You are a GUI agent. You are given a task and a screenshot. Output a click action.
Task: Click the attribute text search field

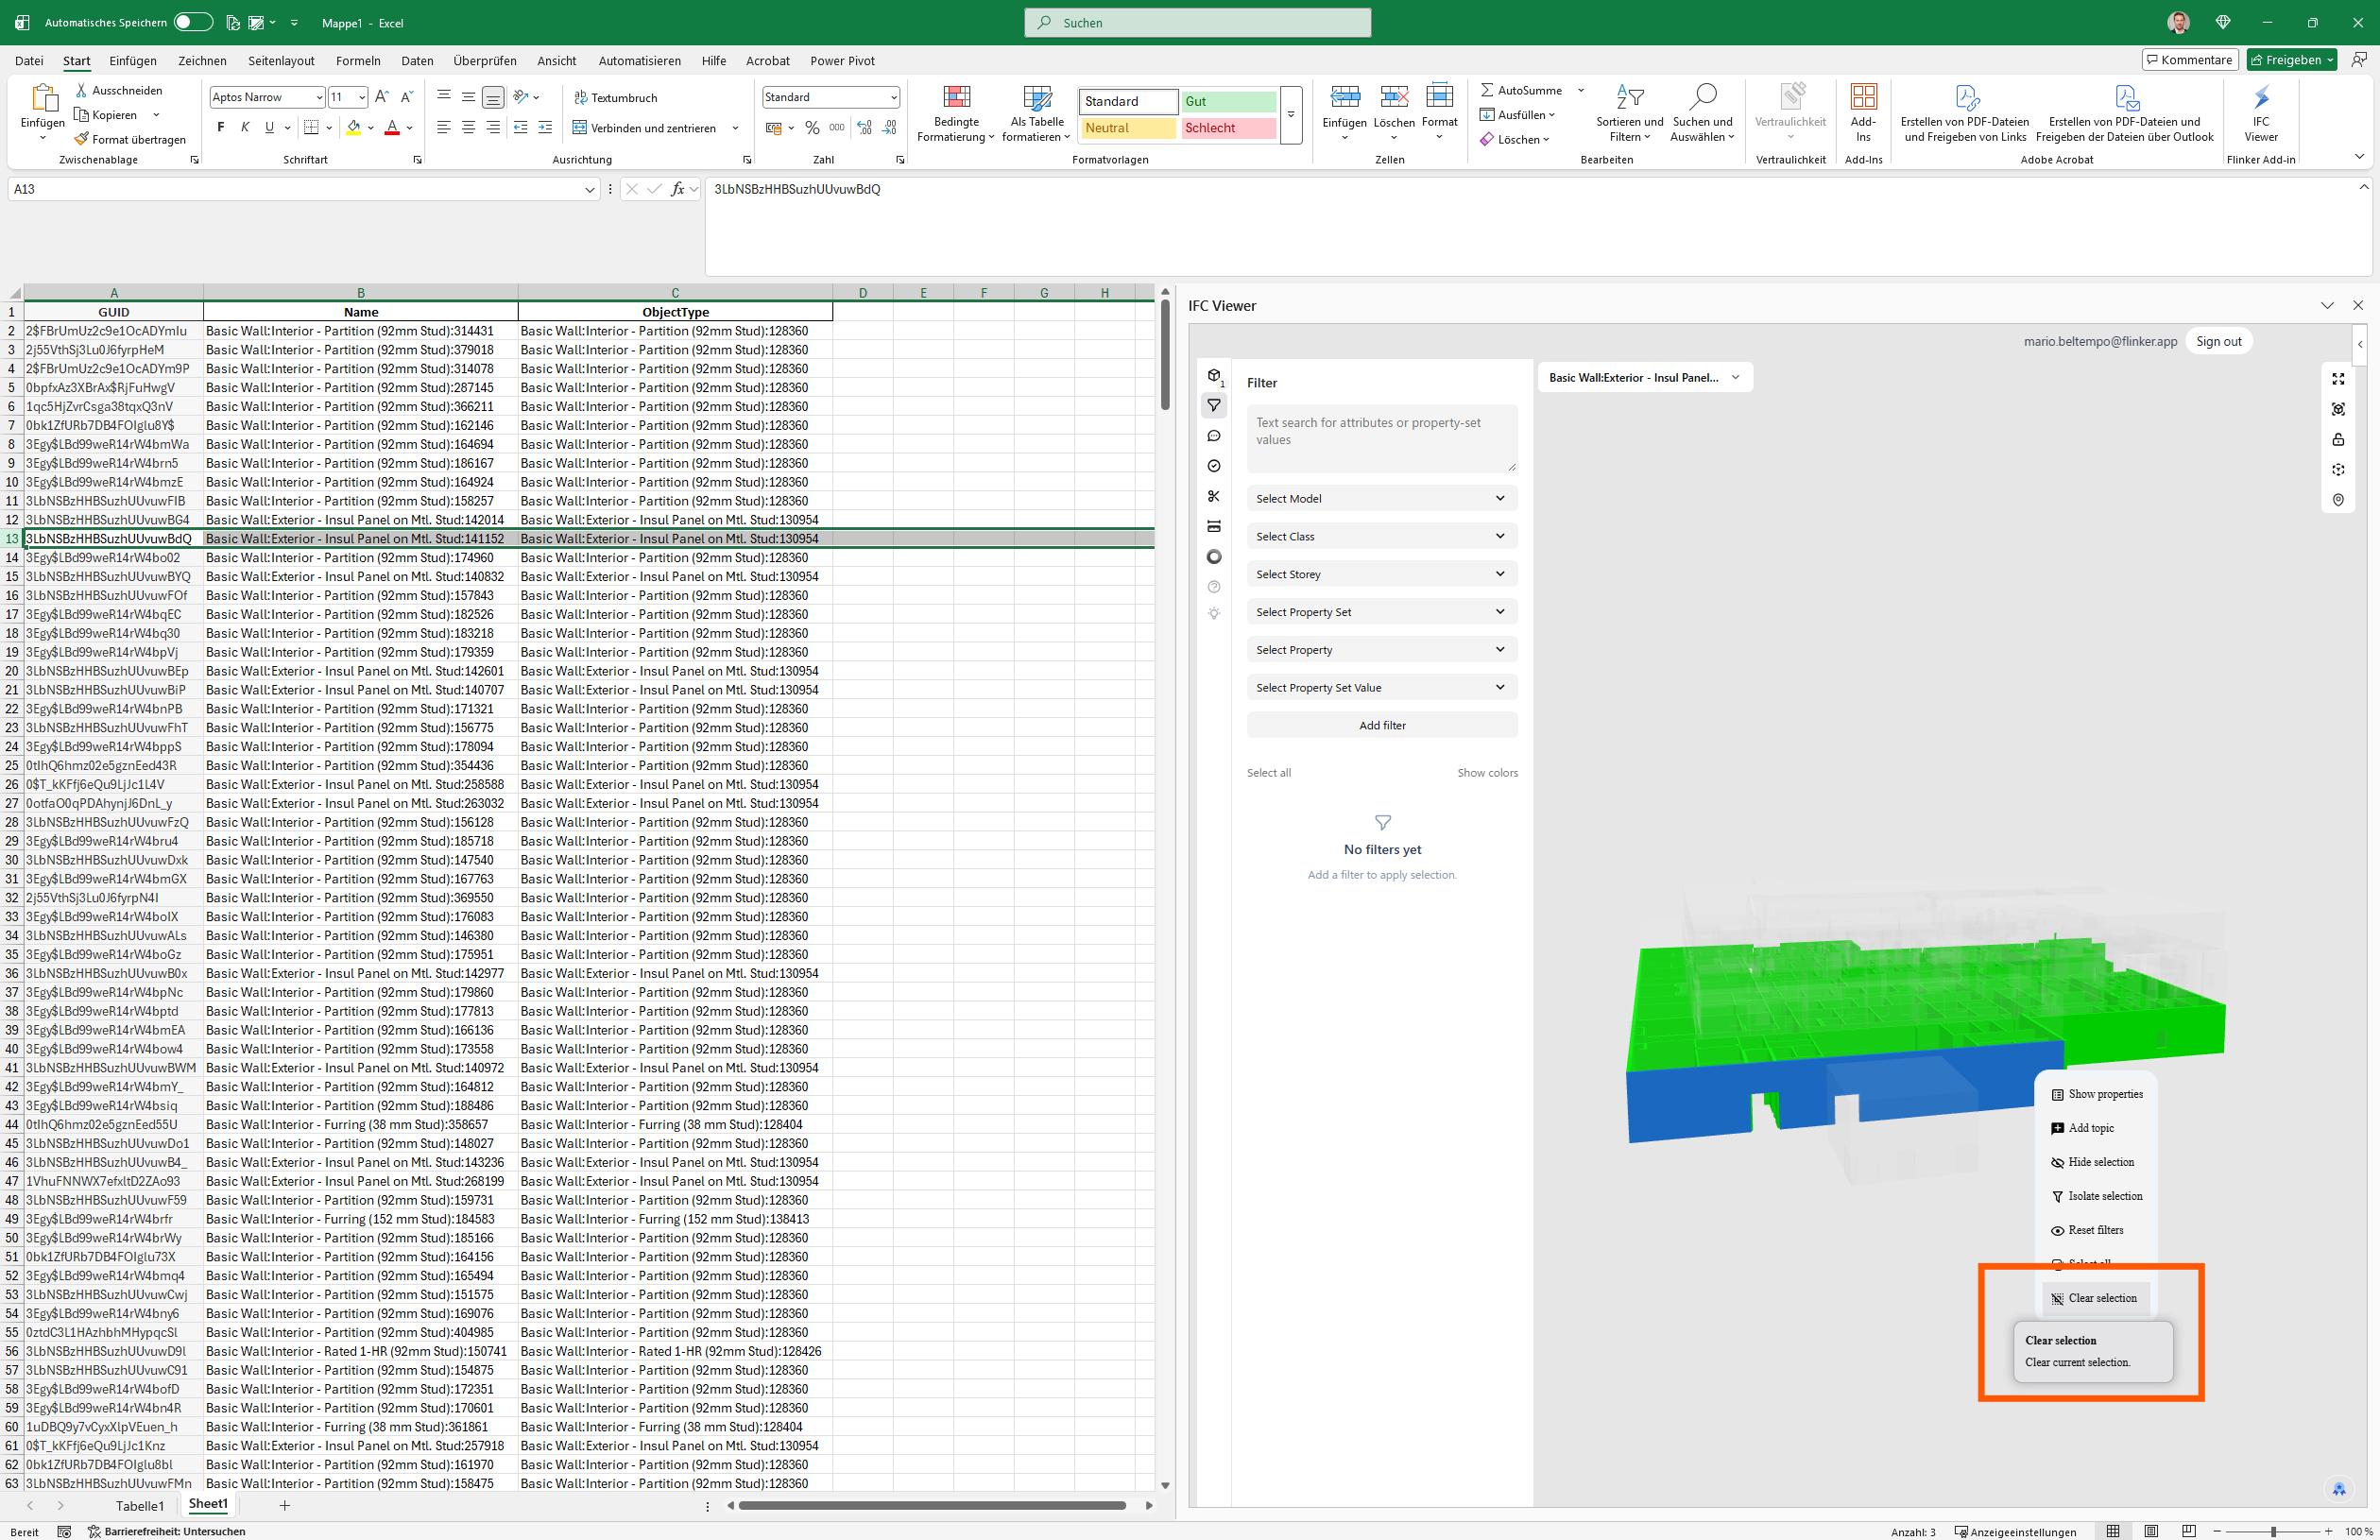[x=1381, y=438]
